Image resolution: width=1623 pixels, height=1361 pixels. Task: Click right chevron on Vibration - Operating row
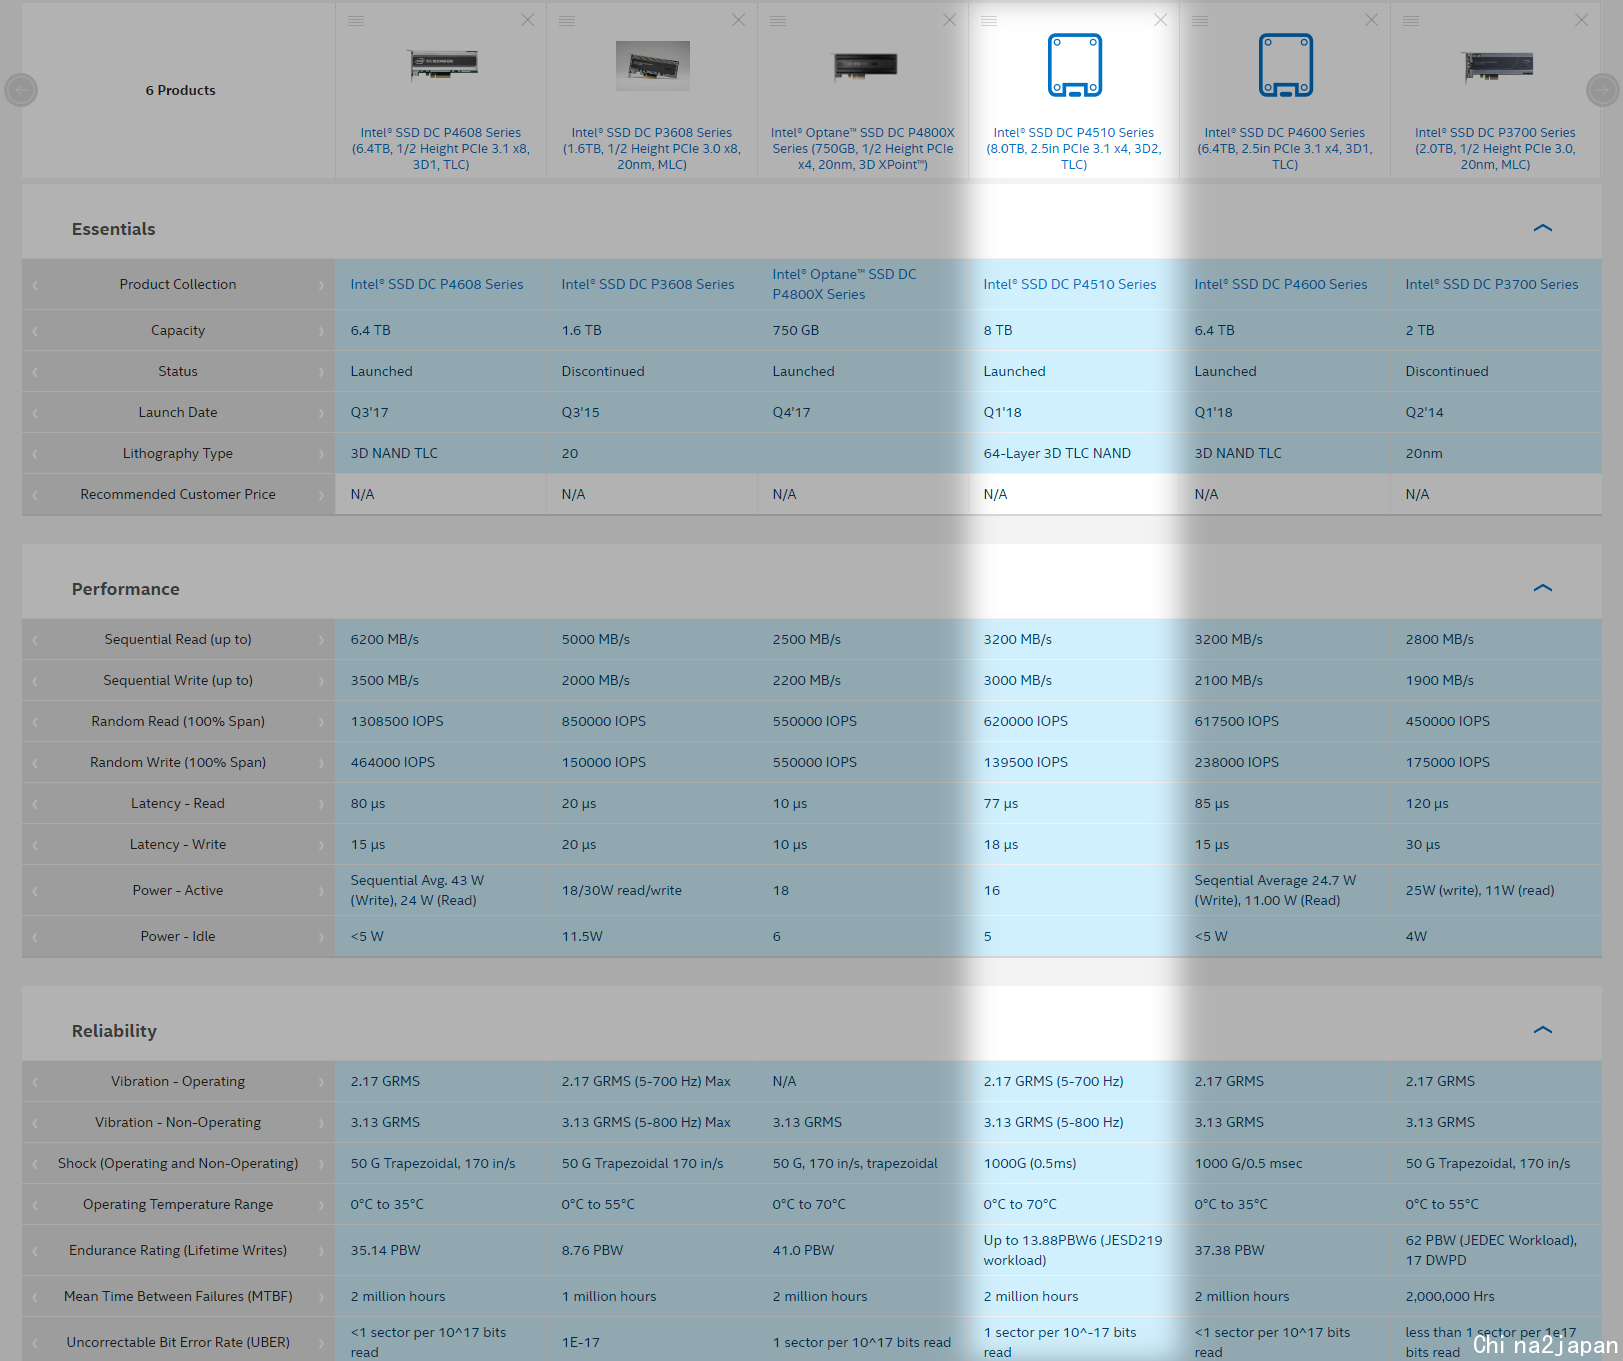[321, 1082]
